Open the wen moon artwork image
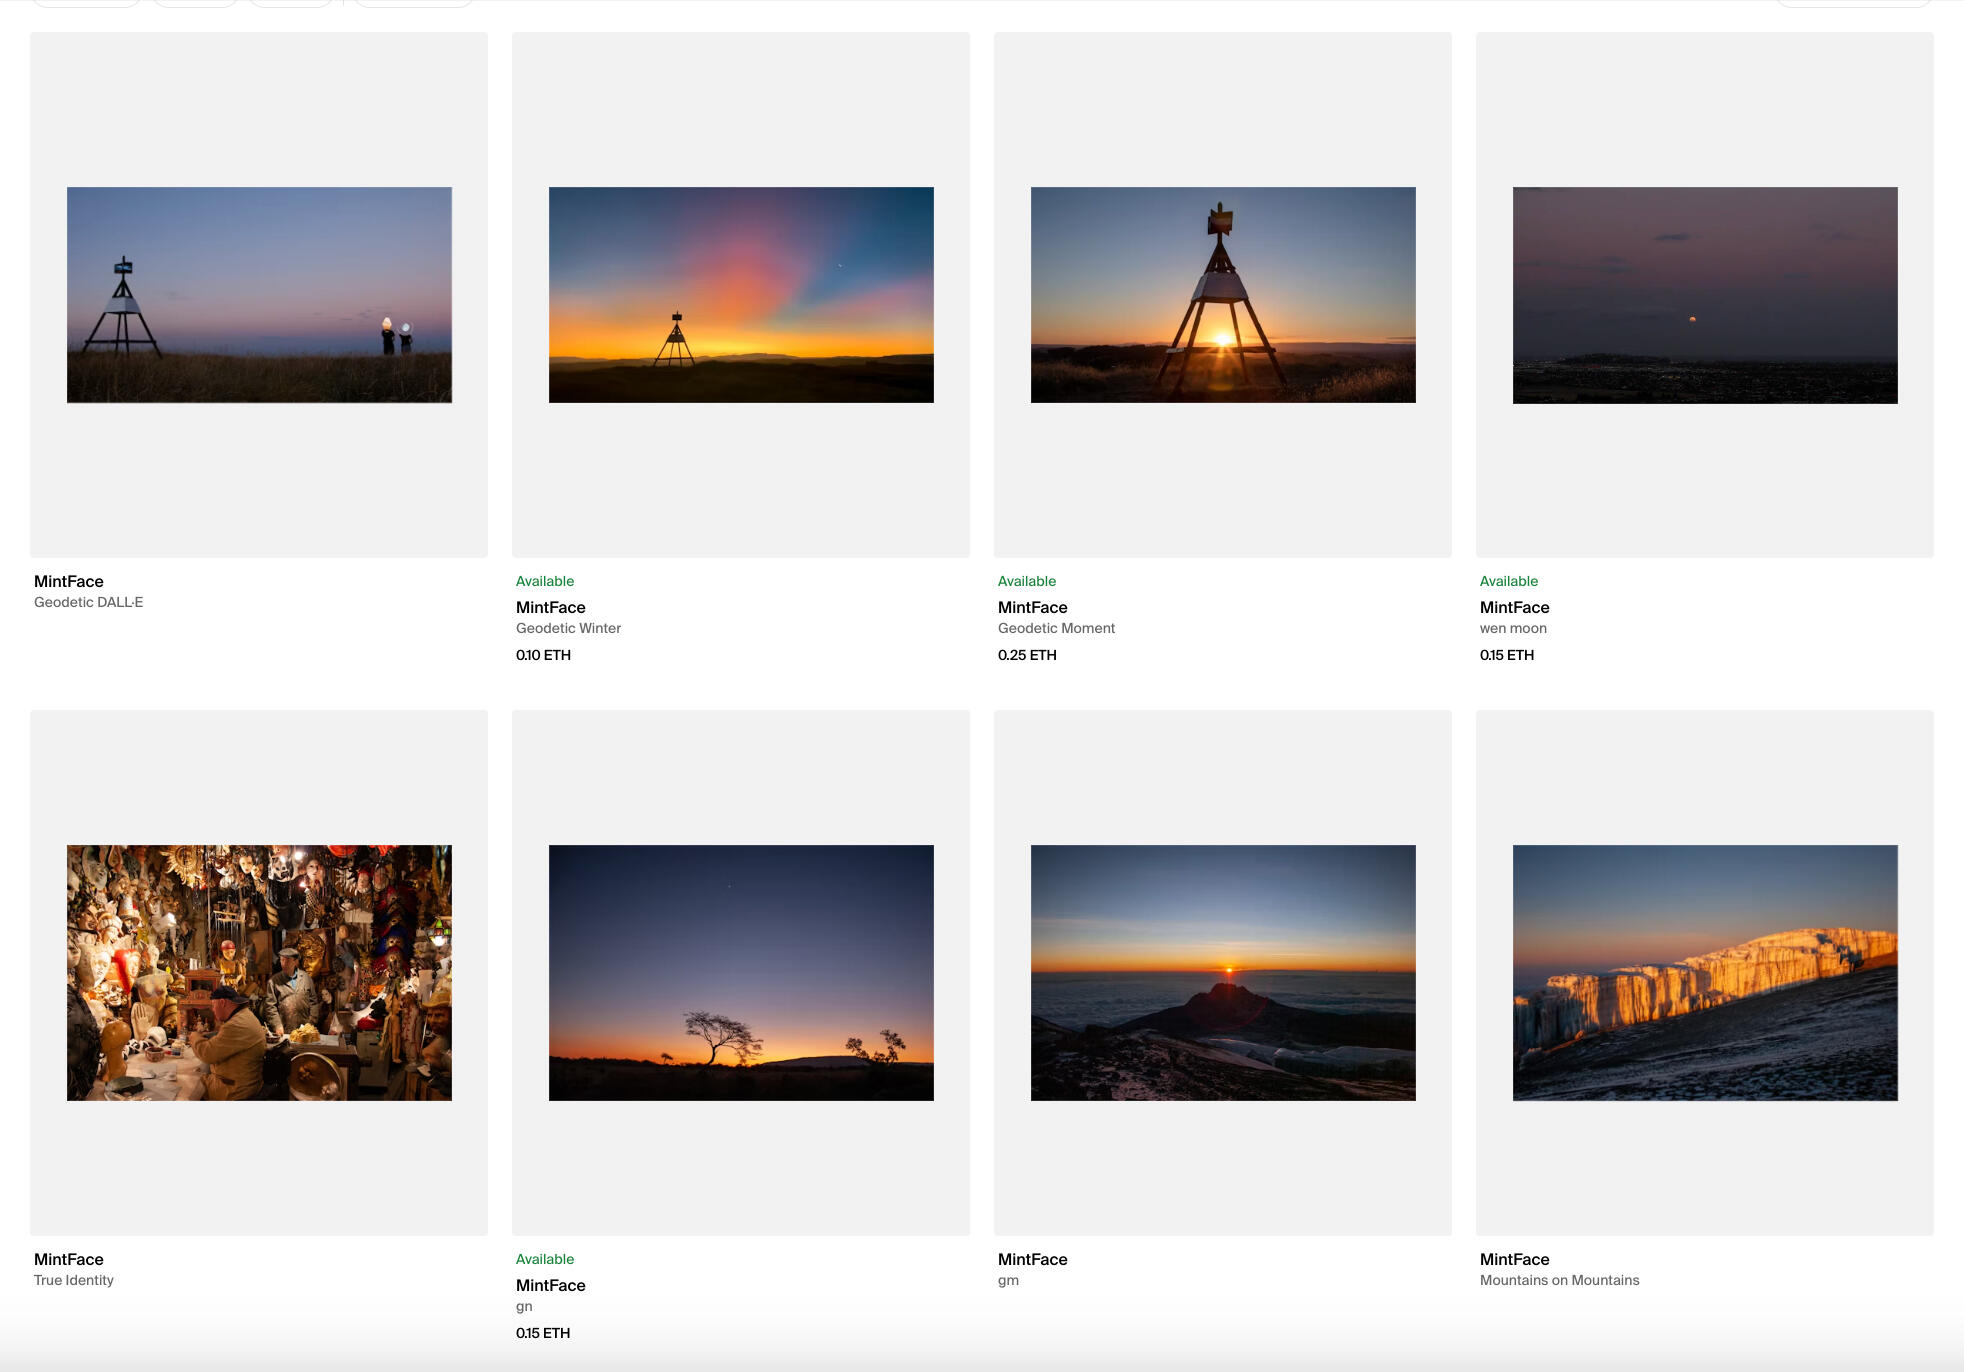Viewport: 1964px width, 1372px height. click(x=1705, y=295)
